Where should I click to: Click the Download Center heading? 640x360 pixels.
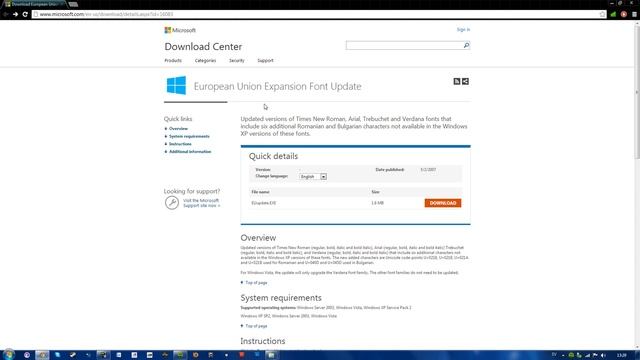click(x=203, y=47)
